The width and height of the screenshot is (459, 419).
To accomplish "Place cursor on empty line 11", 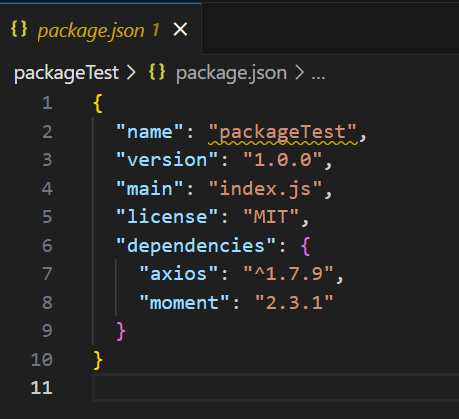I will click(276, 388).
